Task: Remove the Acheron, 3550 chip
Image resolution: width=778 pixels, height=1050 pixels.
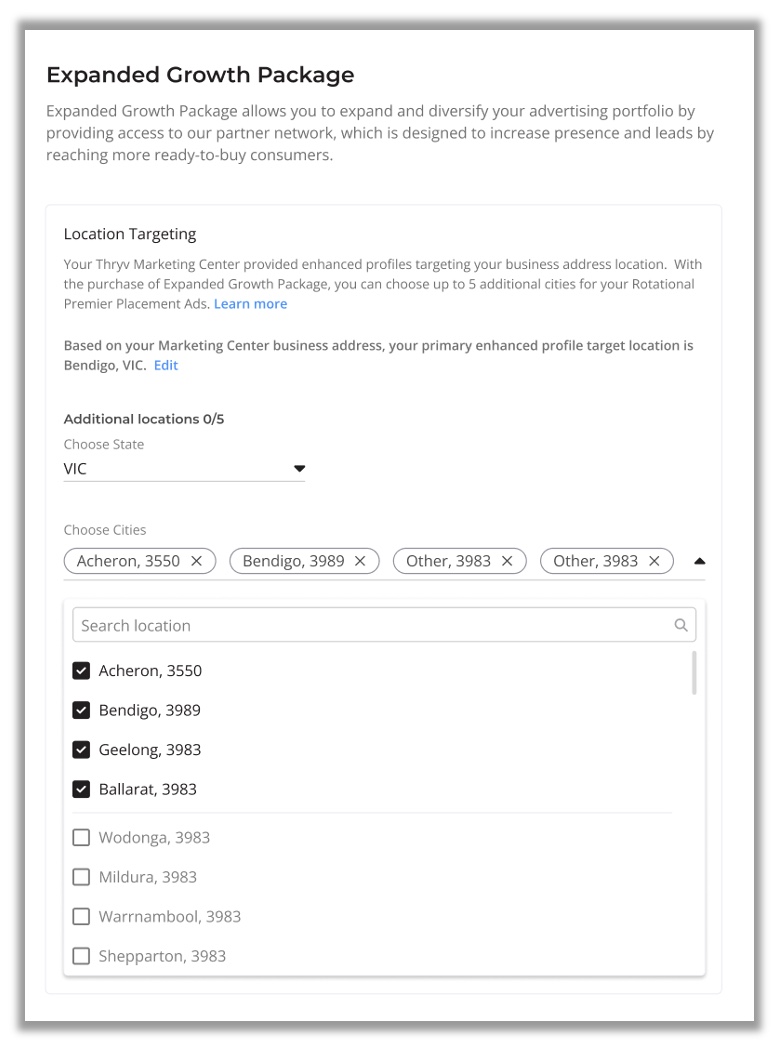Action: 197,561
